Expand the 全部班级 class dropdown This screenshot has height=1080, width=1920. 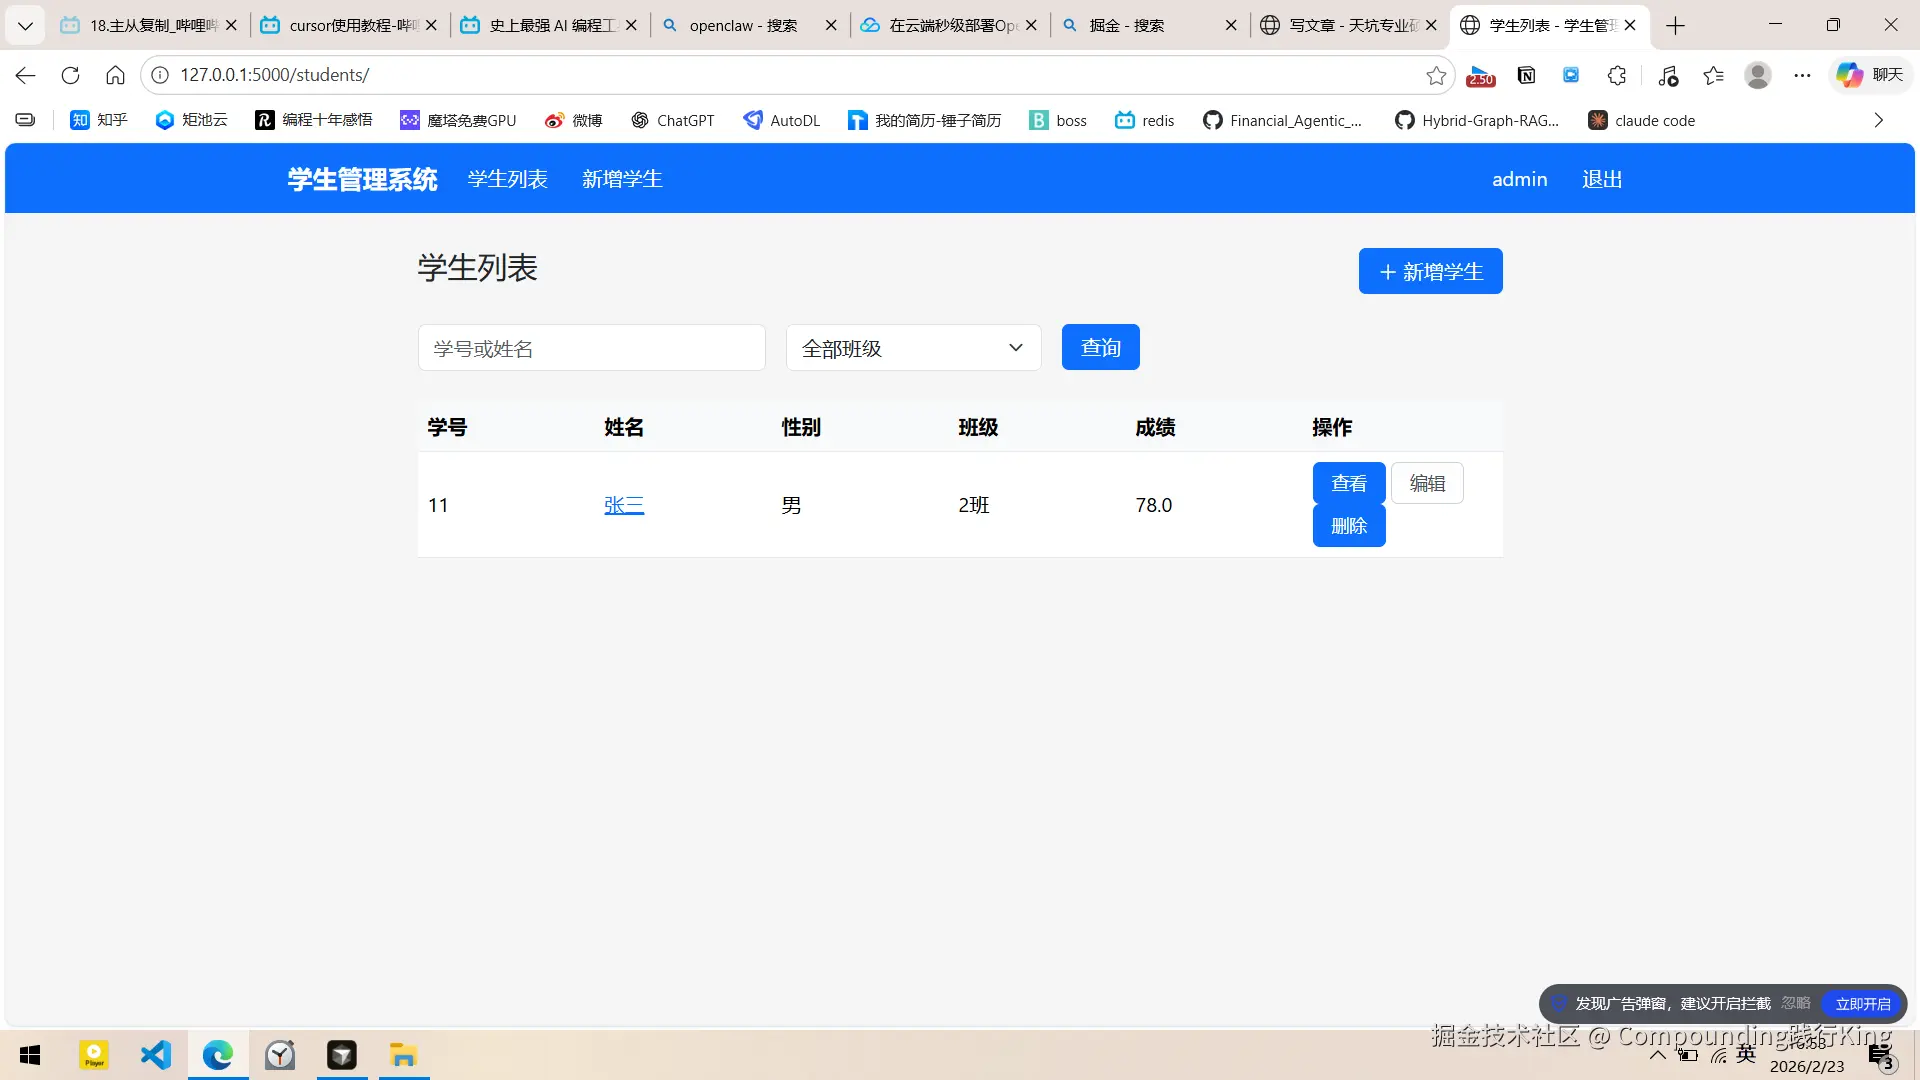[913, 348]
